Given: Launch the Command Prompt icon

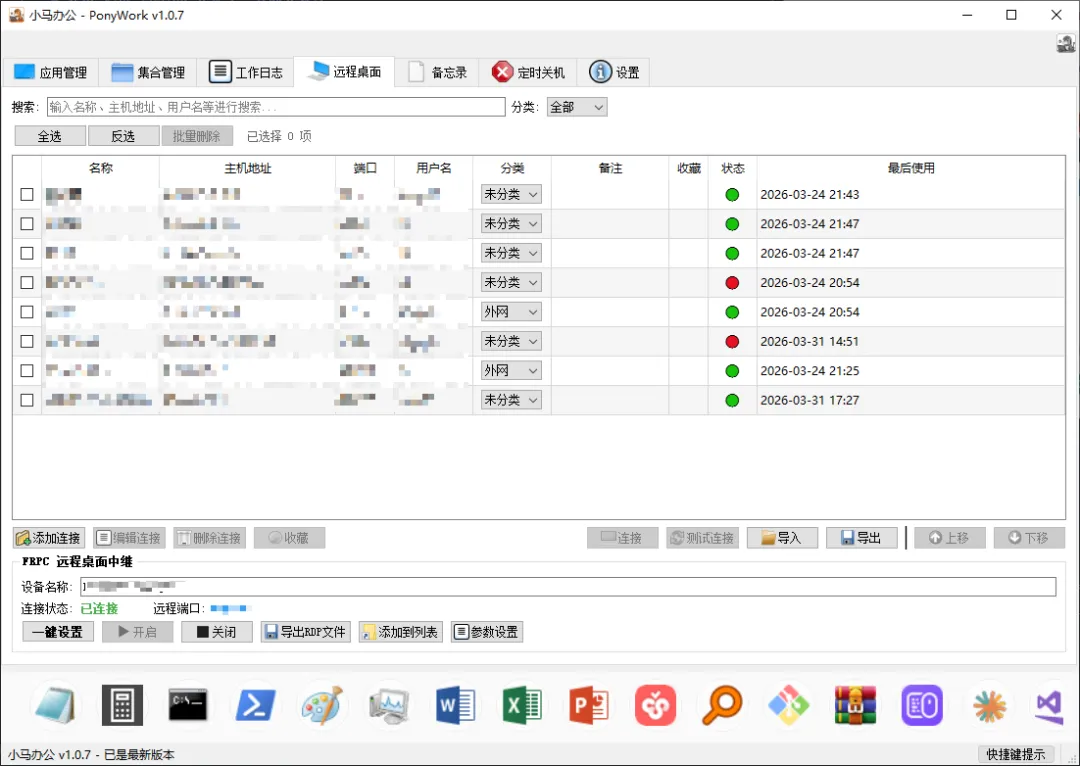Looking at the screenshot, I should tap(188, 705).
